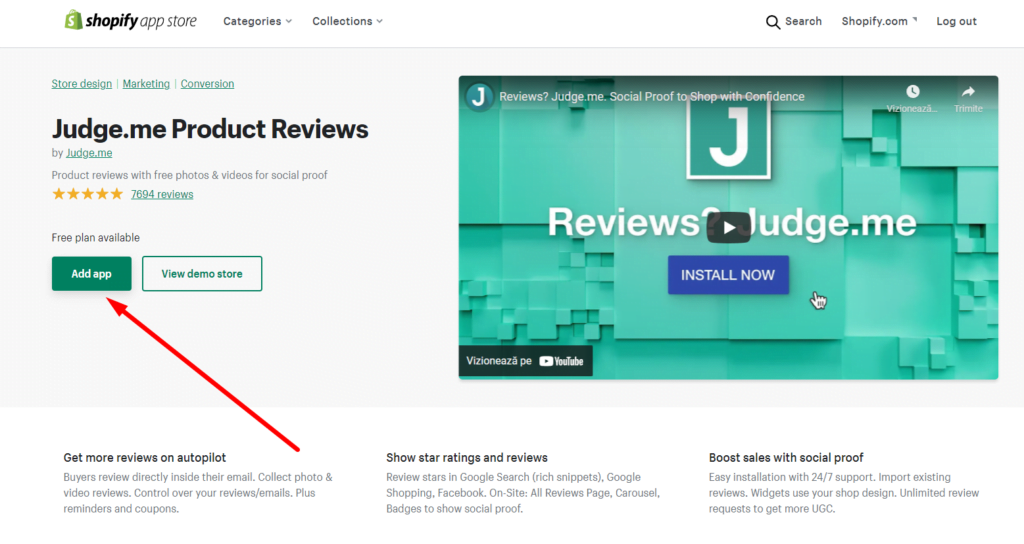Open the Conversion category link
Viewport: 1024px width, 544px height.
coord(207,84)
